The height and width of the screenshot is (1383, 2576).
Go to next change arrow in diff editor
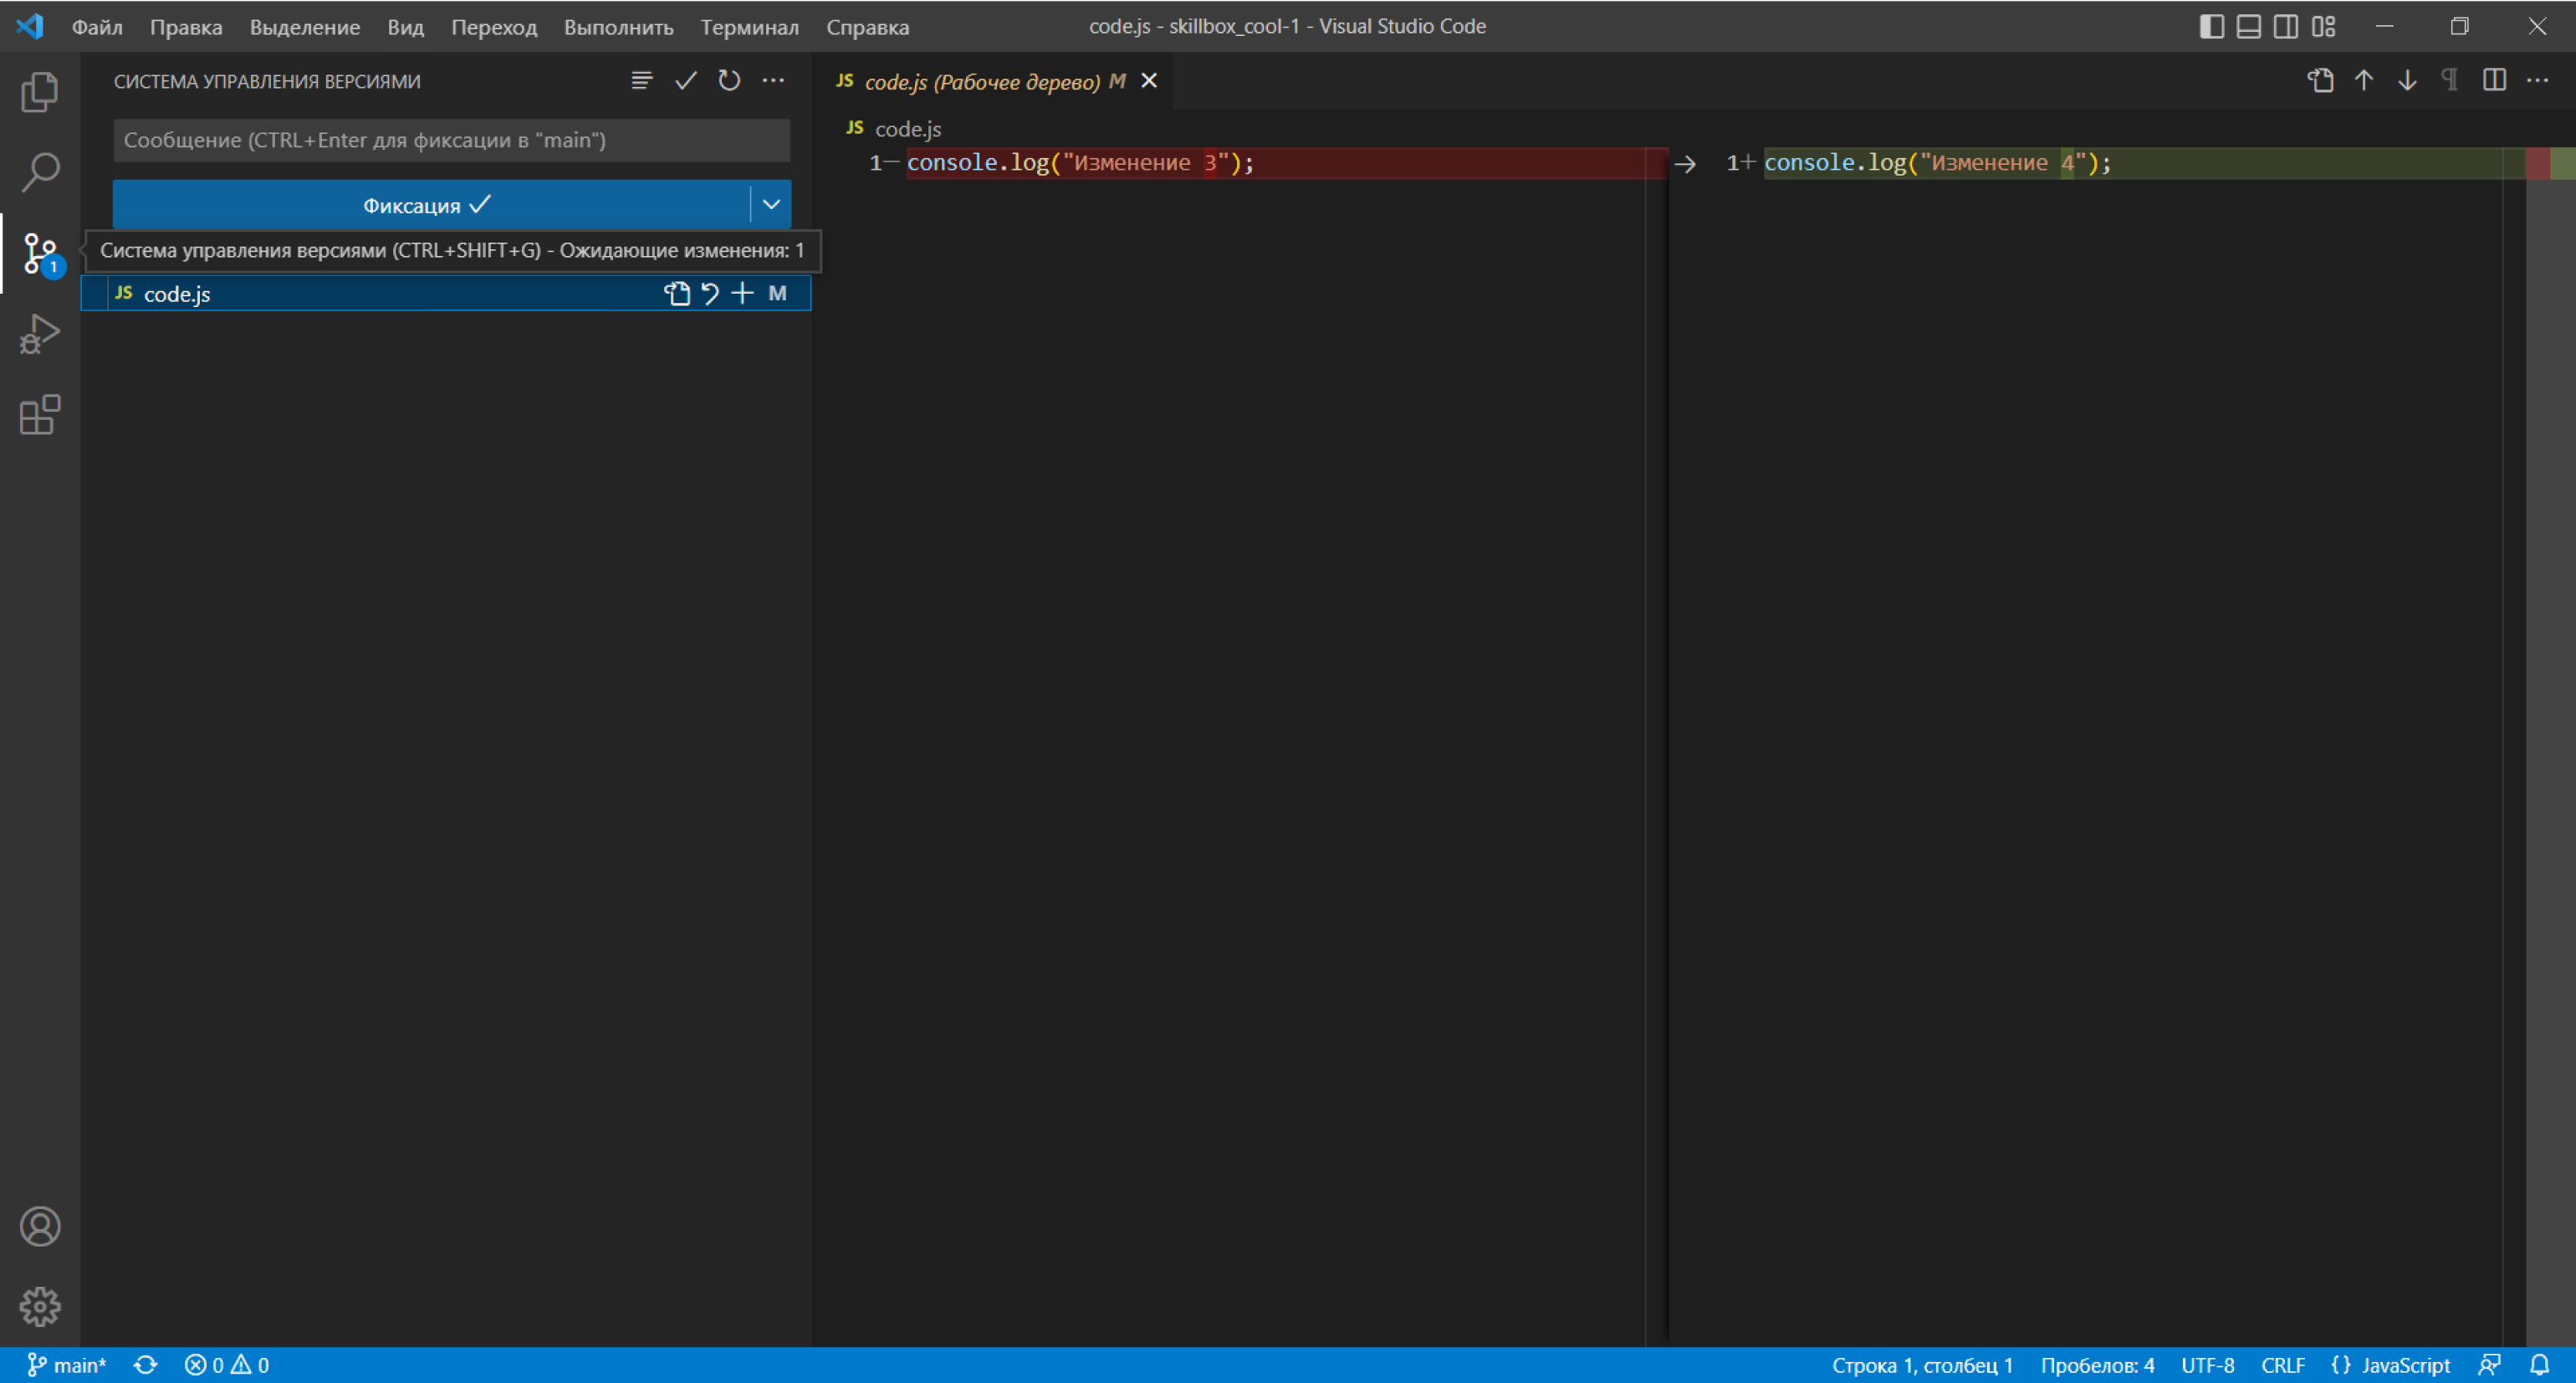[x=2407, y=81]
